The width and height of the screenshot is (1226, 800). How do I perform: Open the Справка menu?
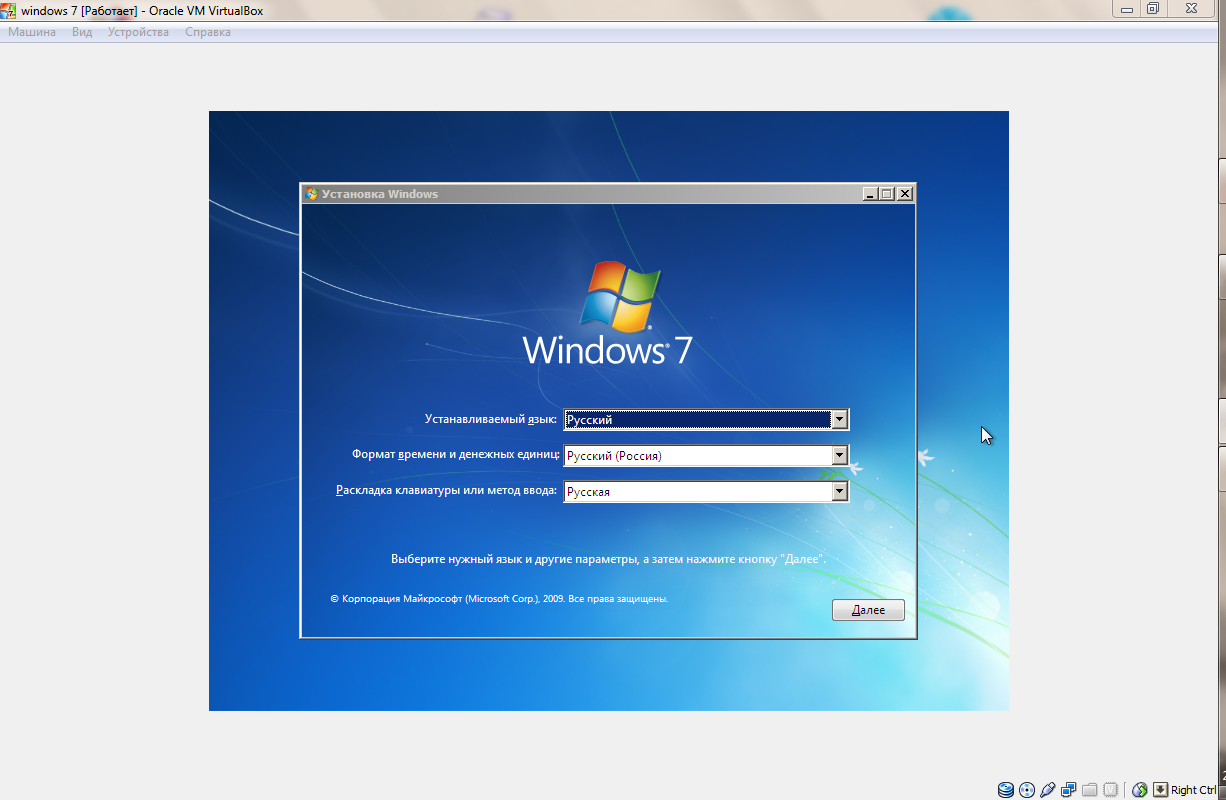click(x=208, y=32)
